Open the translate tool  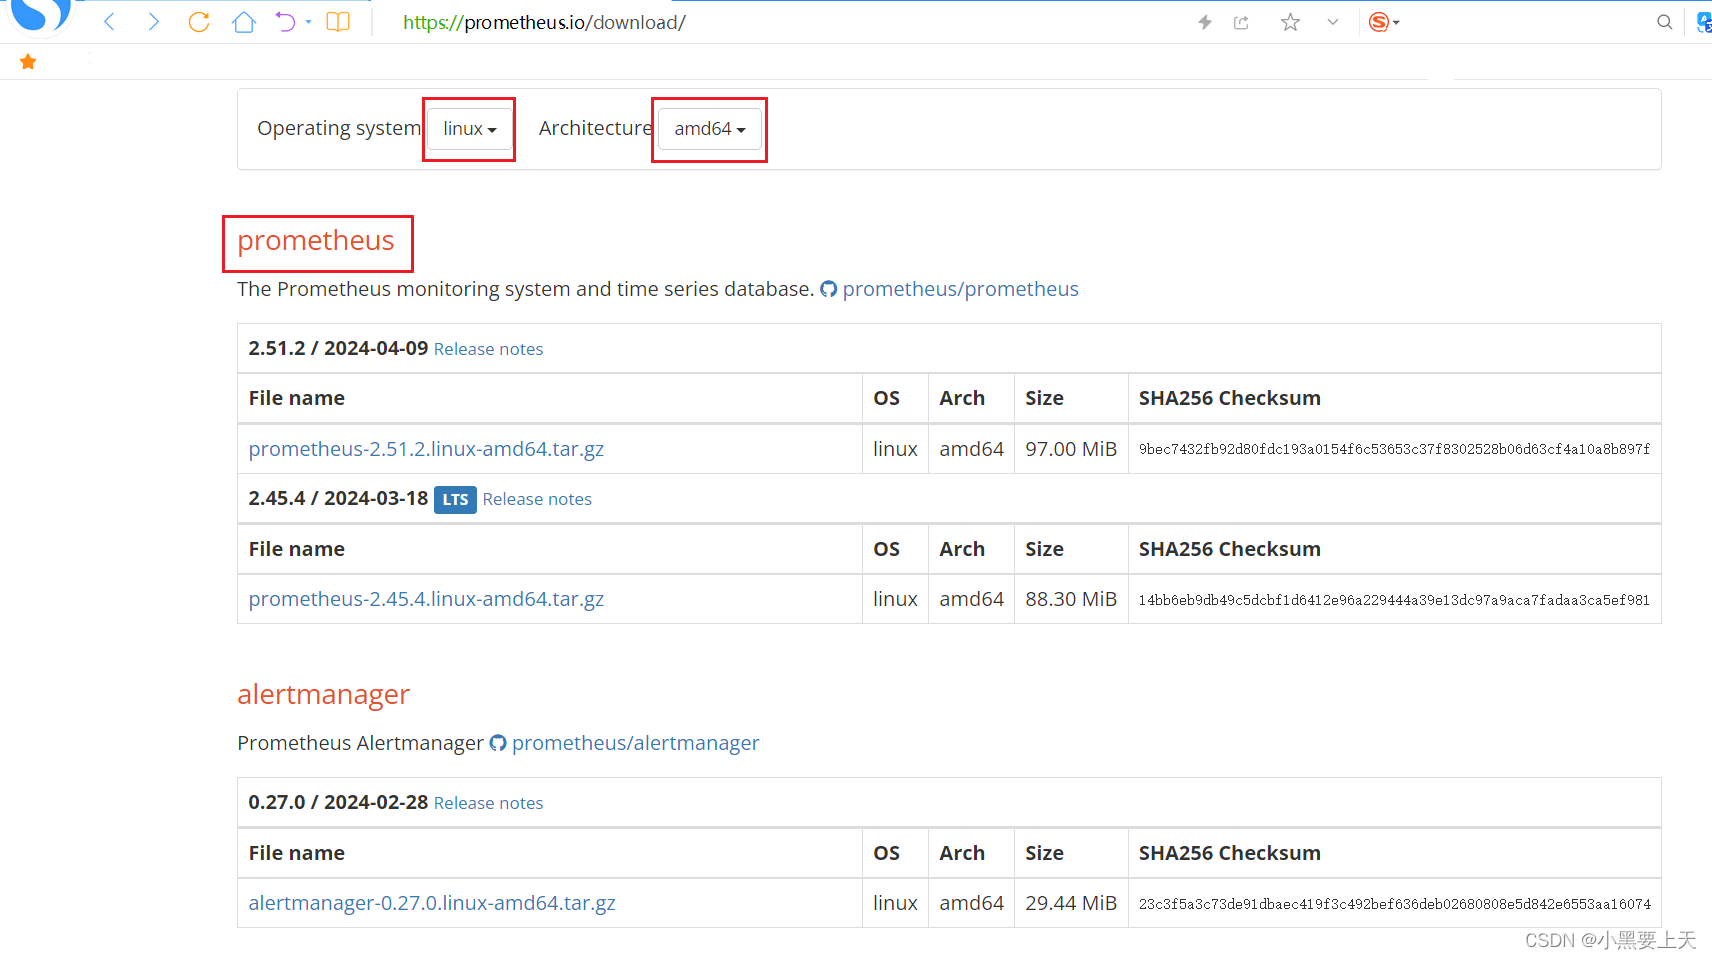pyautogui.click(x=1703, y=21)
